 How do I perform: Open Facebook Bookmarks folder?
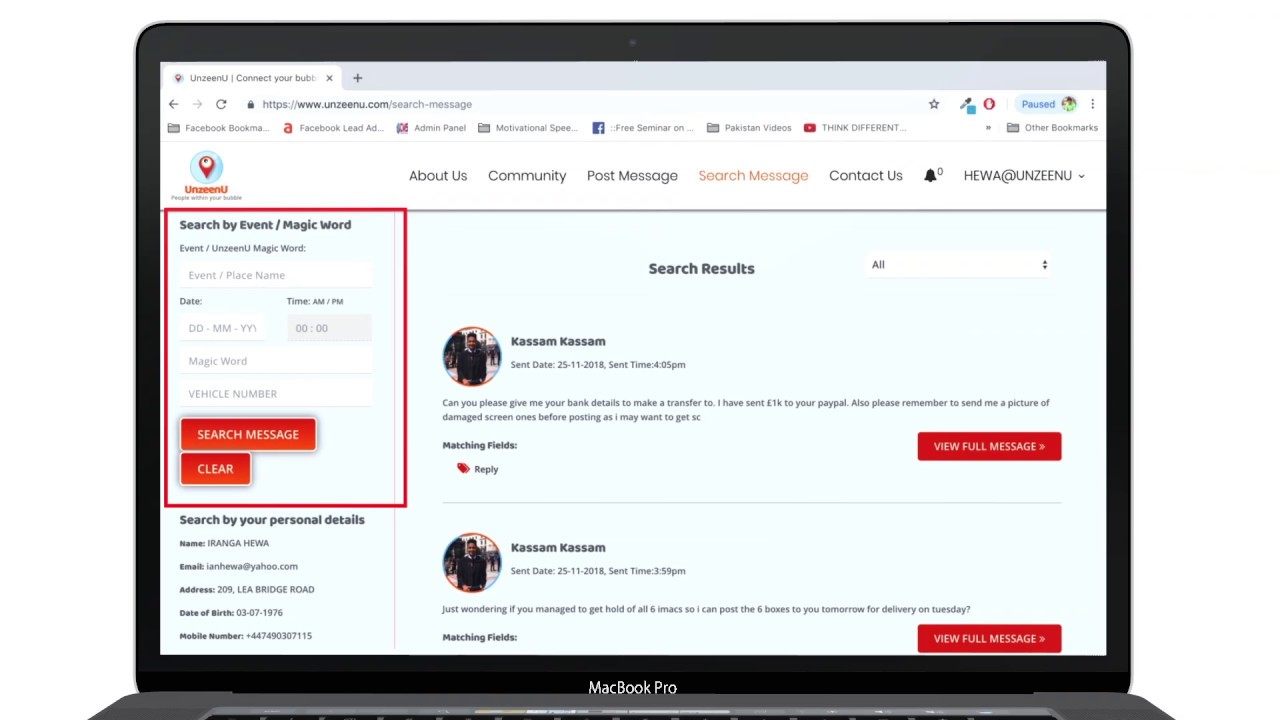[x=219, y=128]
